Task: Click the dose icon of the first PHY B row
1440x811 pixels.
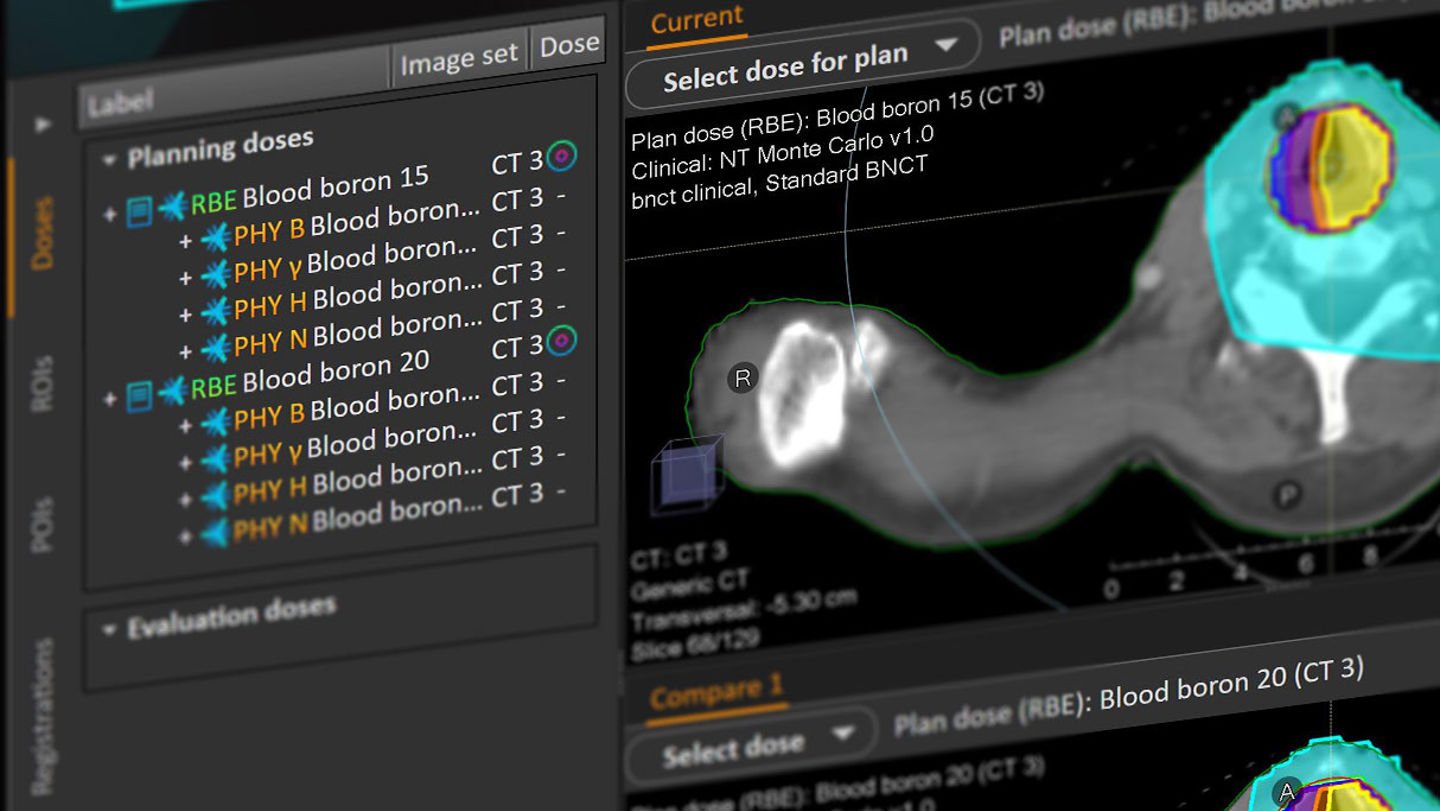Action: 215,236
